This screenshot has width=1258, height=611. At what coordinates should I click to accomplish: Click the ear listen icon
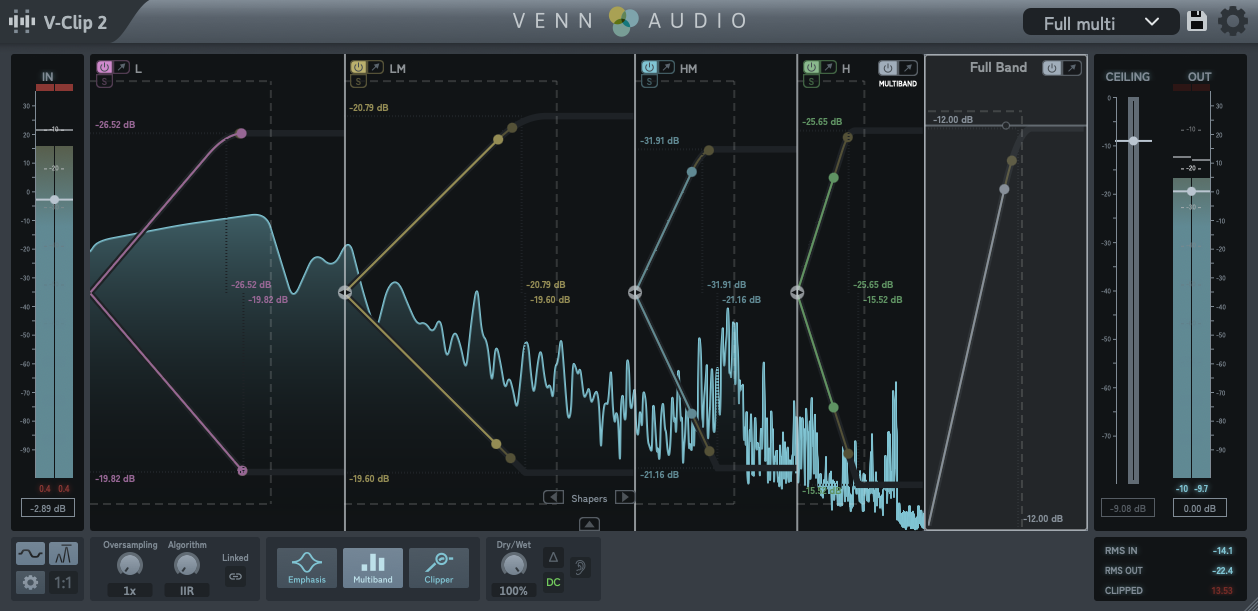[579, 567]
